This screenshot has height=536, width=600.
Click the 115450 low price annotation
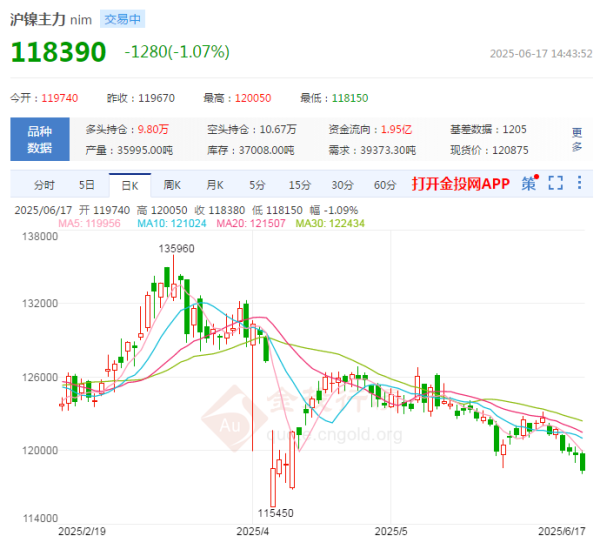click(x=276, y=513)
